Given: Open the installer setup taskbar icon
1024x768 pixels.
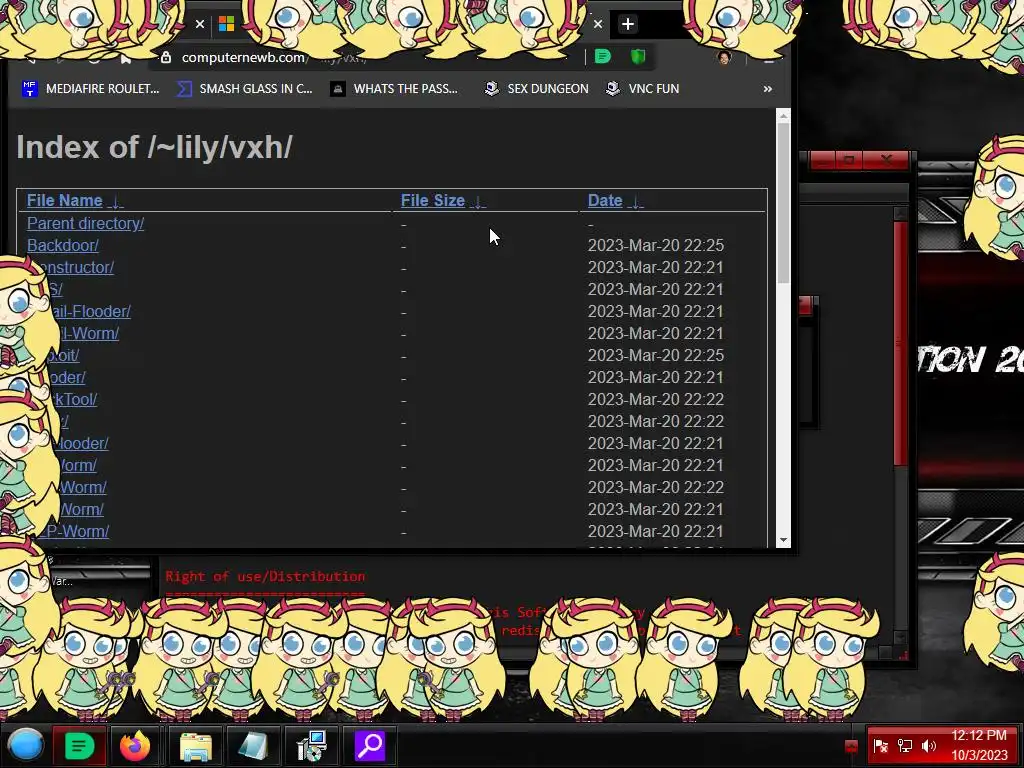Looking at the screenshot, I should tap(312, 746).
